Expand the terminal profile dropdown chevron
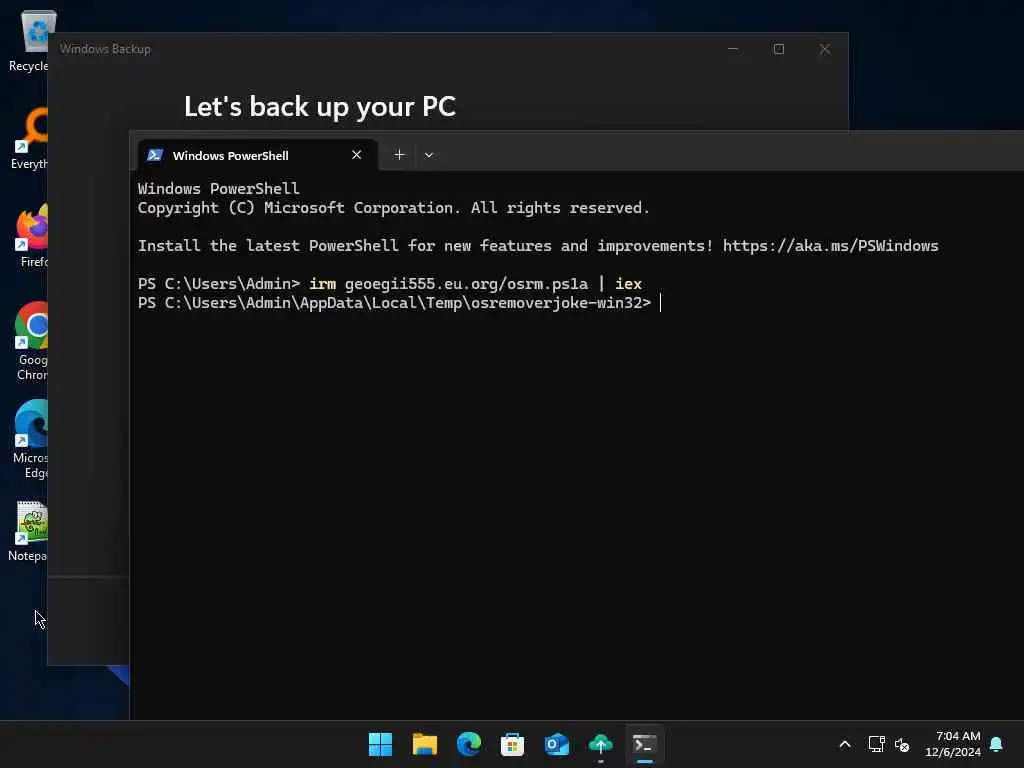The image size is (1024, 768). [428, 155]
